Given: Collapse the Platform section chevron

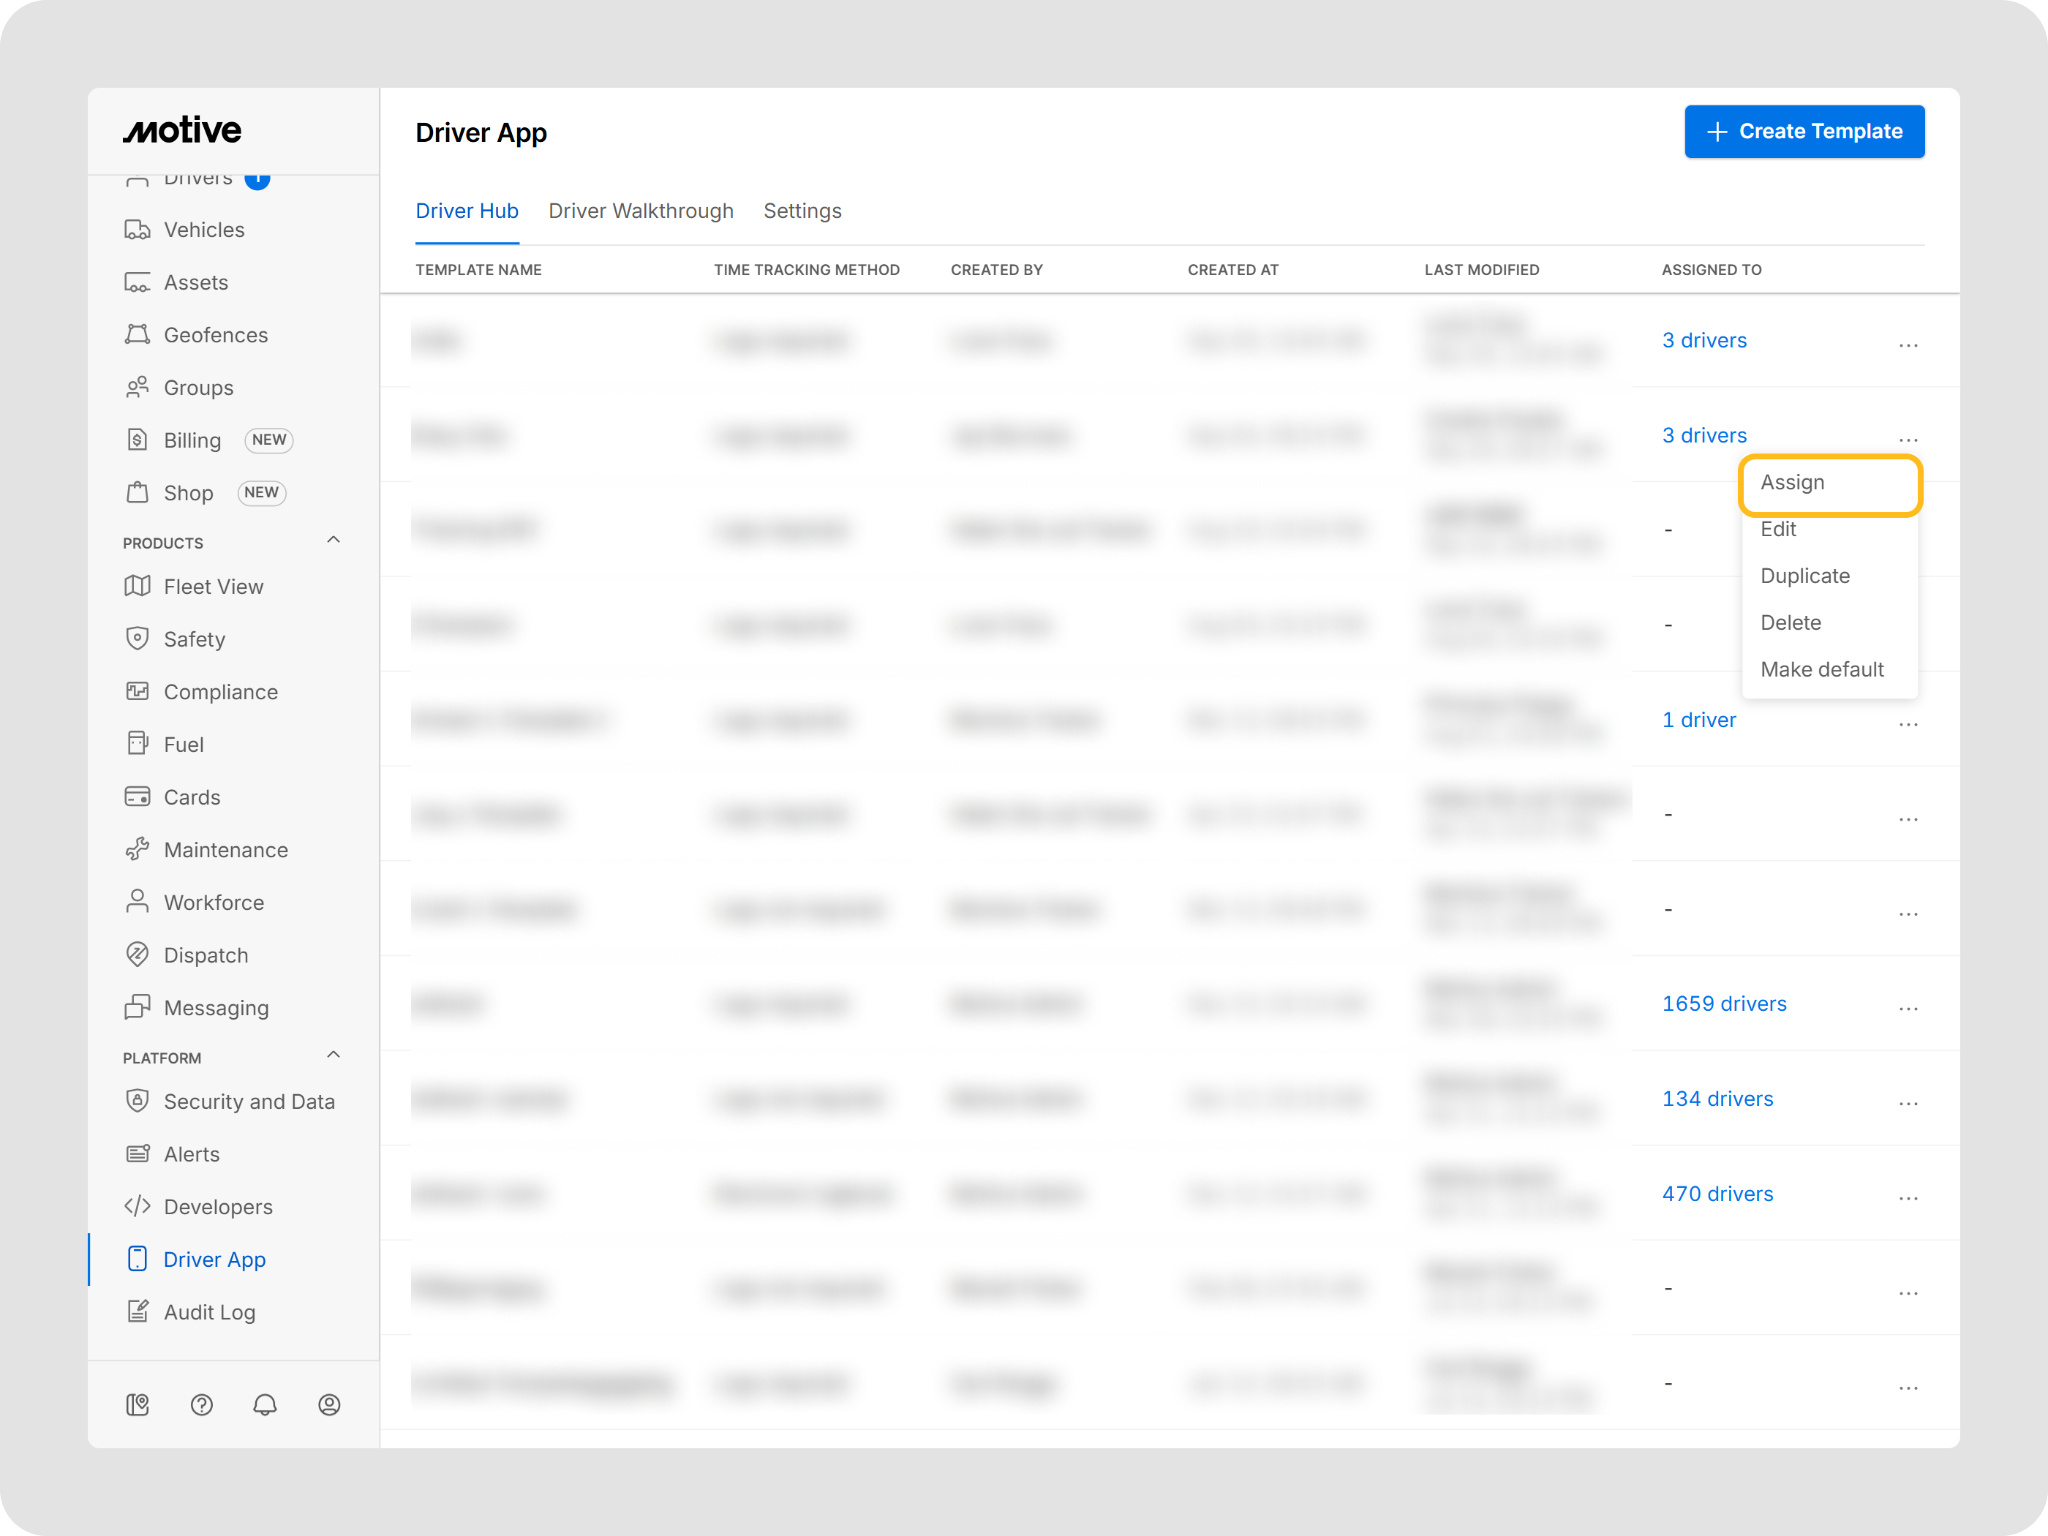Looking at the screenshot, I should [334, 1055].
